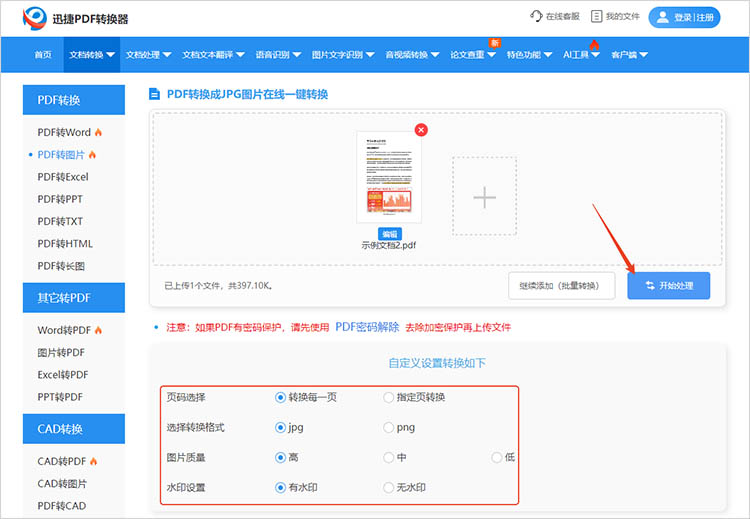Go to 首页 in navigation bar
This screenshot has width=750, height=519.
click(x=43, y=55)
